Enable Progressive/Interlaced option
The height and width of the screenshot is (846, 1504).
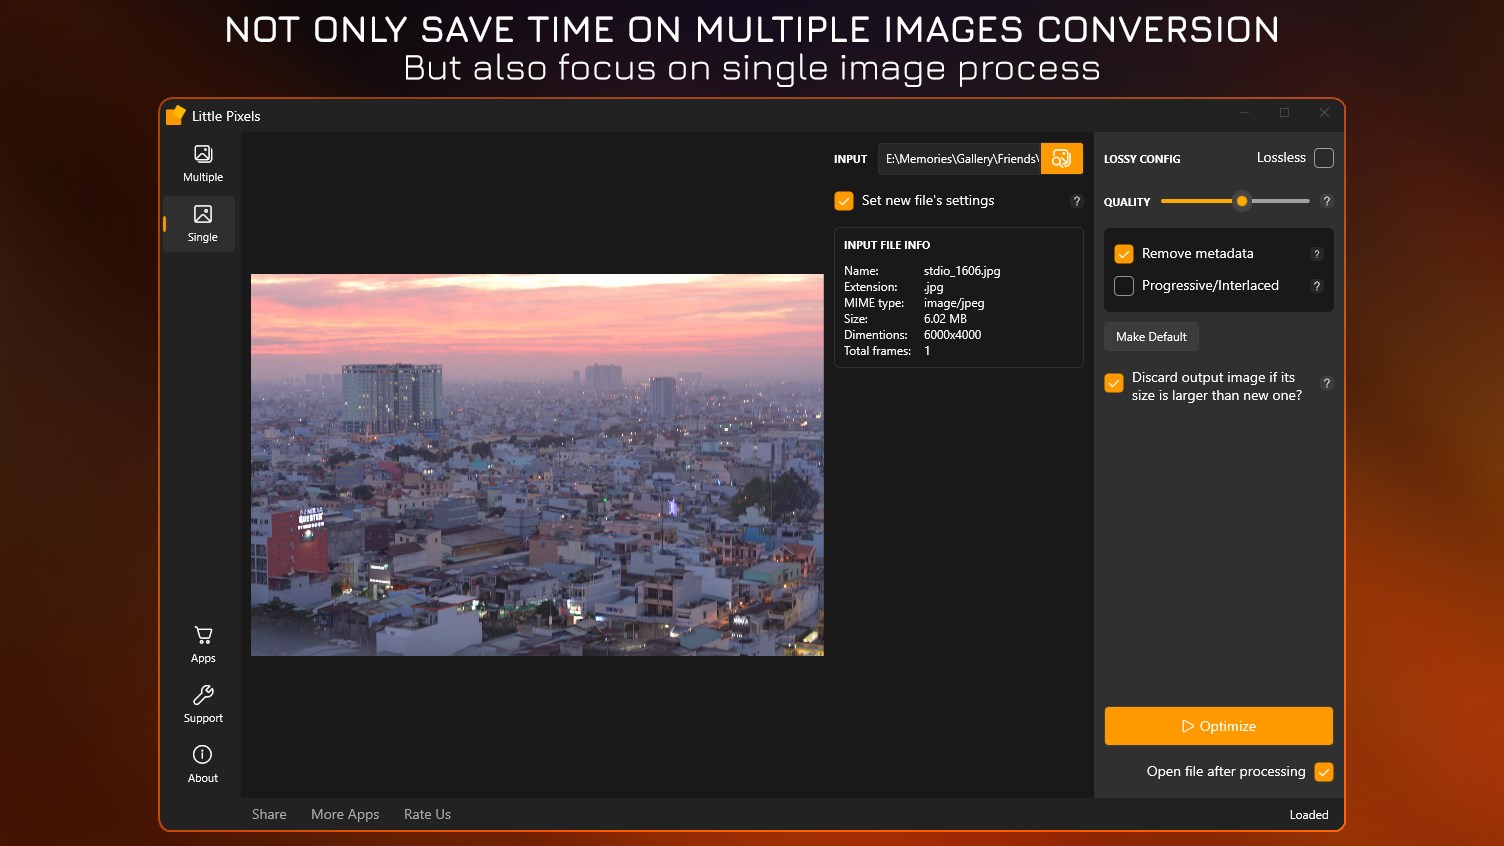click(x=1124, y=286)
